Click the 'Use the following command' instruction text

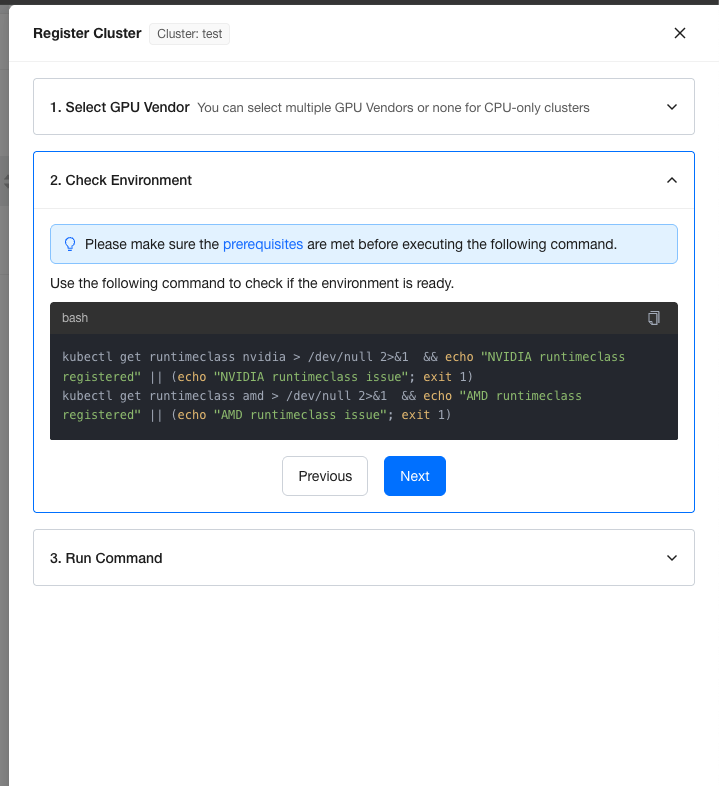252,283
